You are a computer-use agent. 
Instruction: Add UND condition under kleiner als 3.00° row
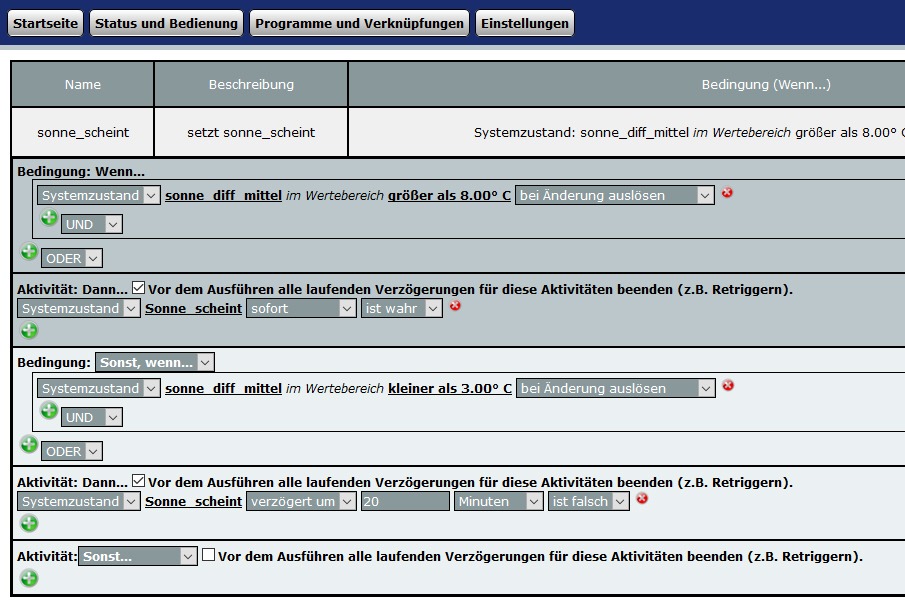point(49,411)
